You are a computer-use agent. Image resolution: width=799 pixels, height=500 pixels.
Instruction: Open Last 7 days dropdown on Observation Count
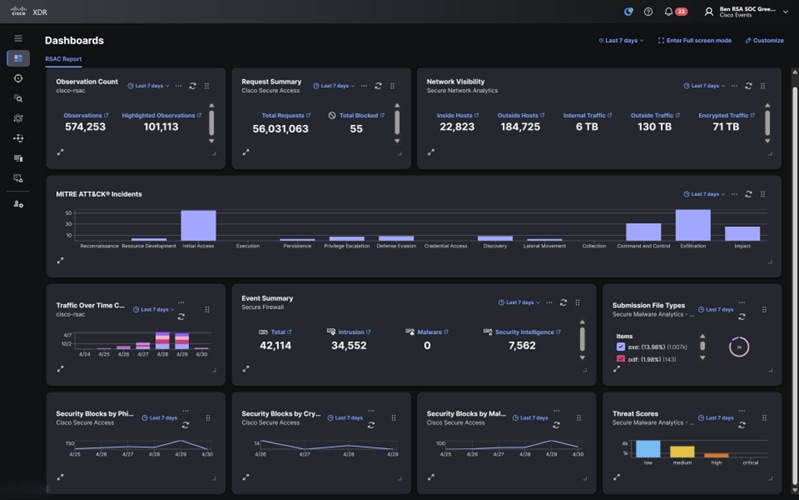[x=148, y=86]
